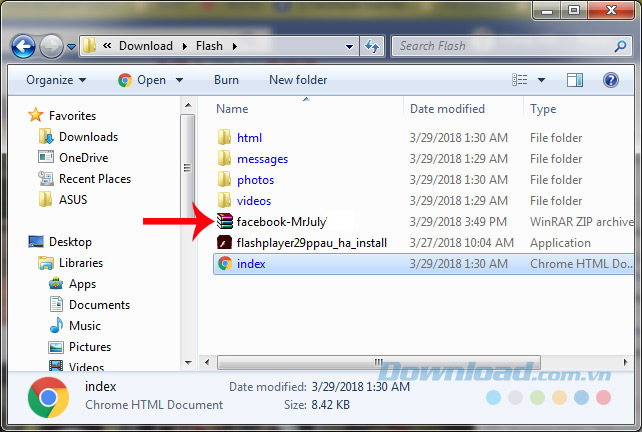Select the flashplayer29ppau_ha_install application file

(311, 243)
